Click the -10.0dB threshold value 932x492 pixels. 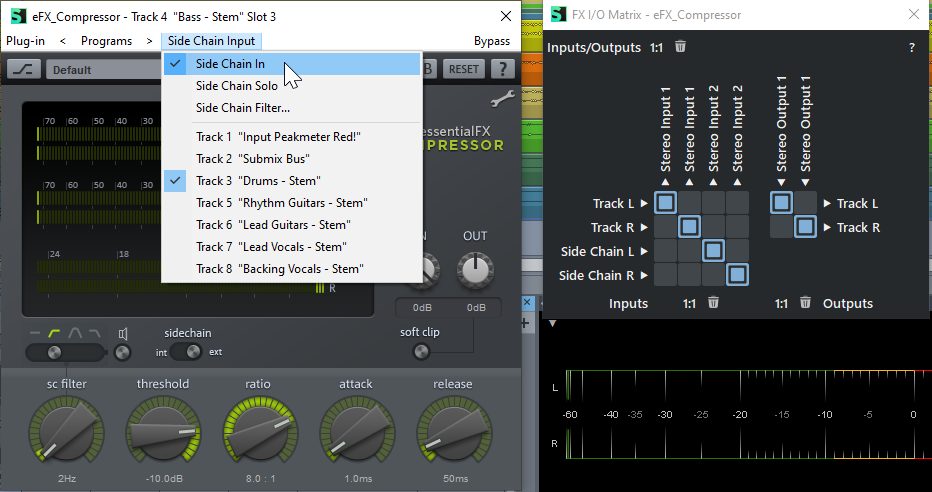[x=163, y=478]
